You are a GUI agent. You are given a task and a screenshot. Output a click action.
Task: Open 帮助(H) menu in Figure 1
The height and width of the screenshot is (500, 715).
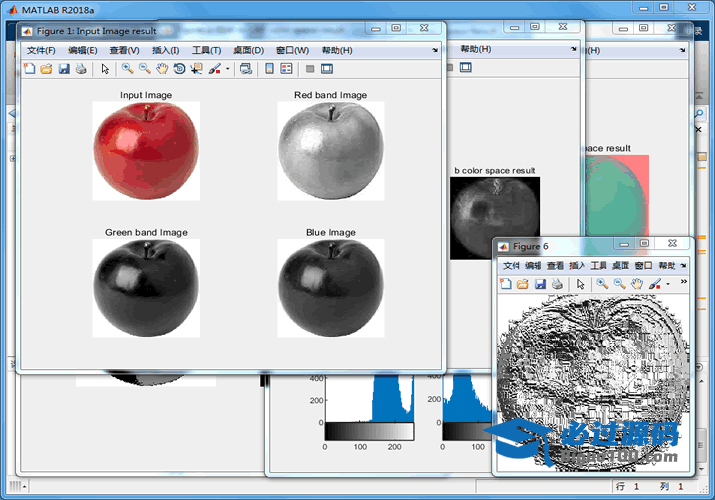click(337, 50)
